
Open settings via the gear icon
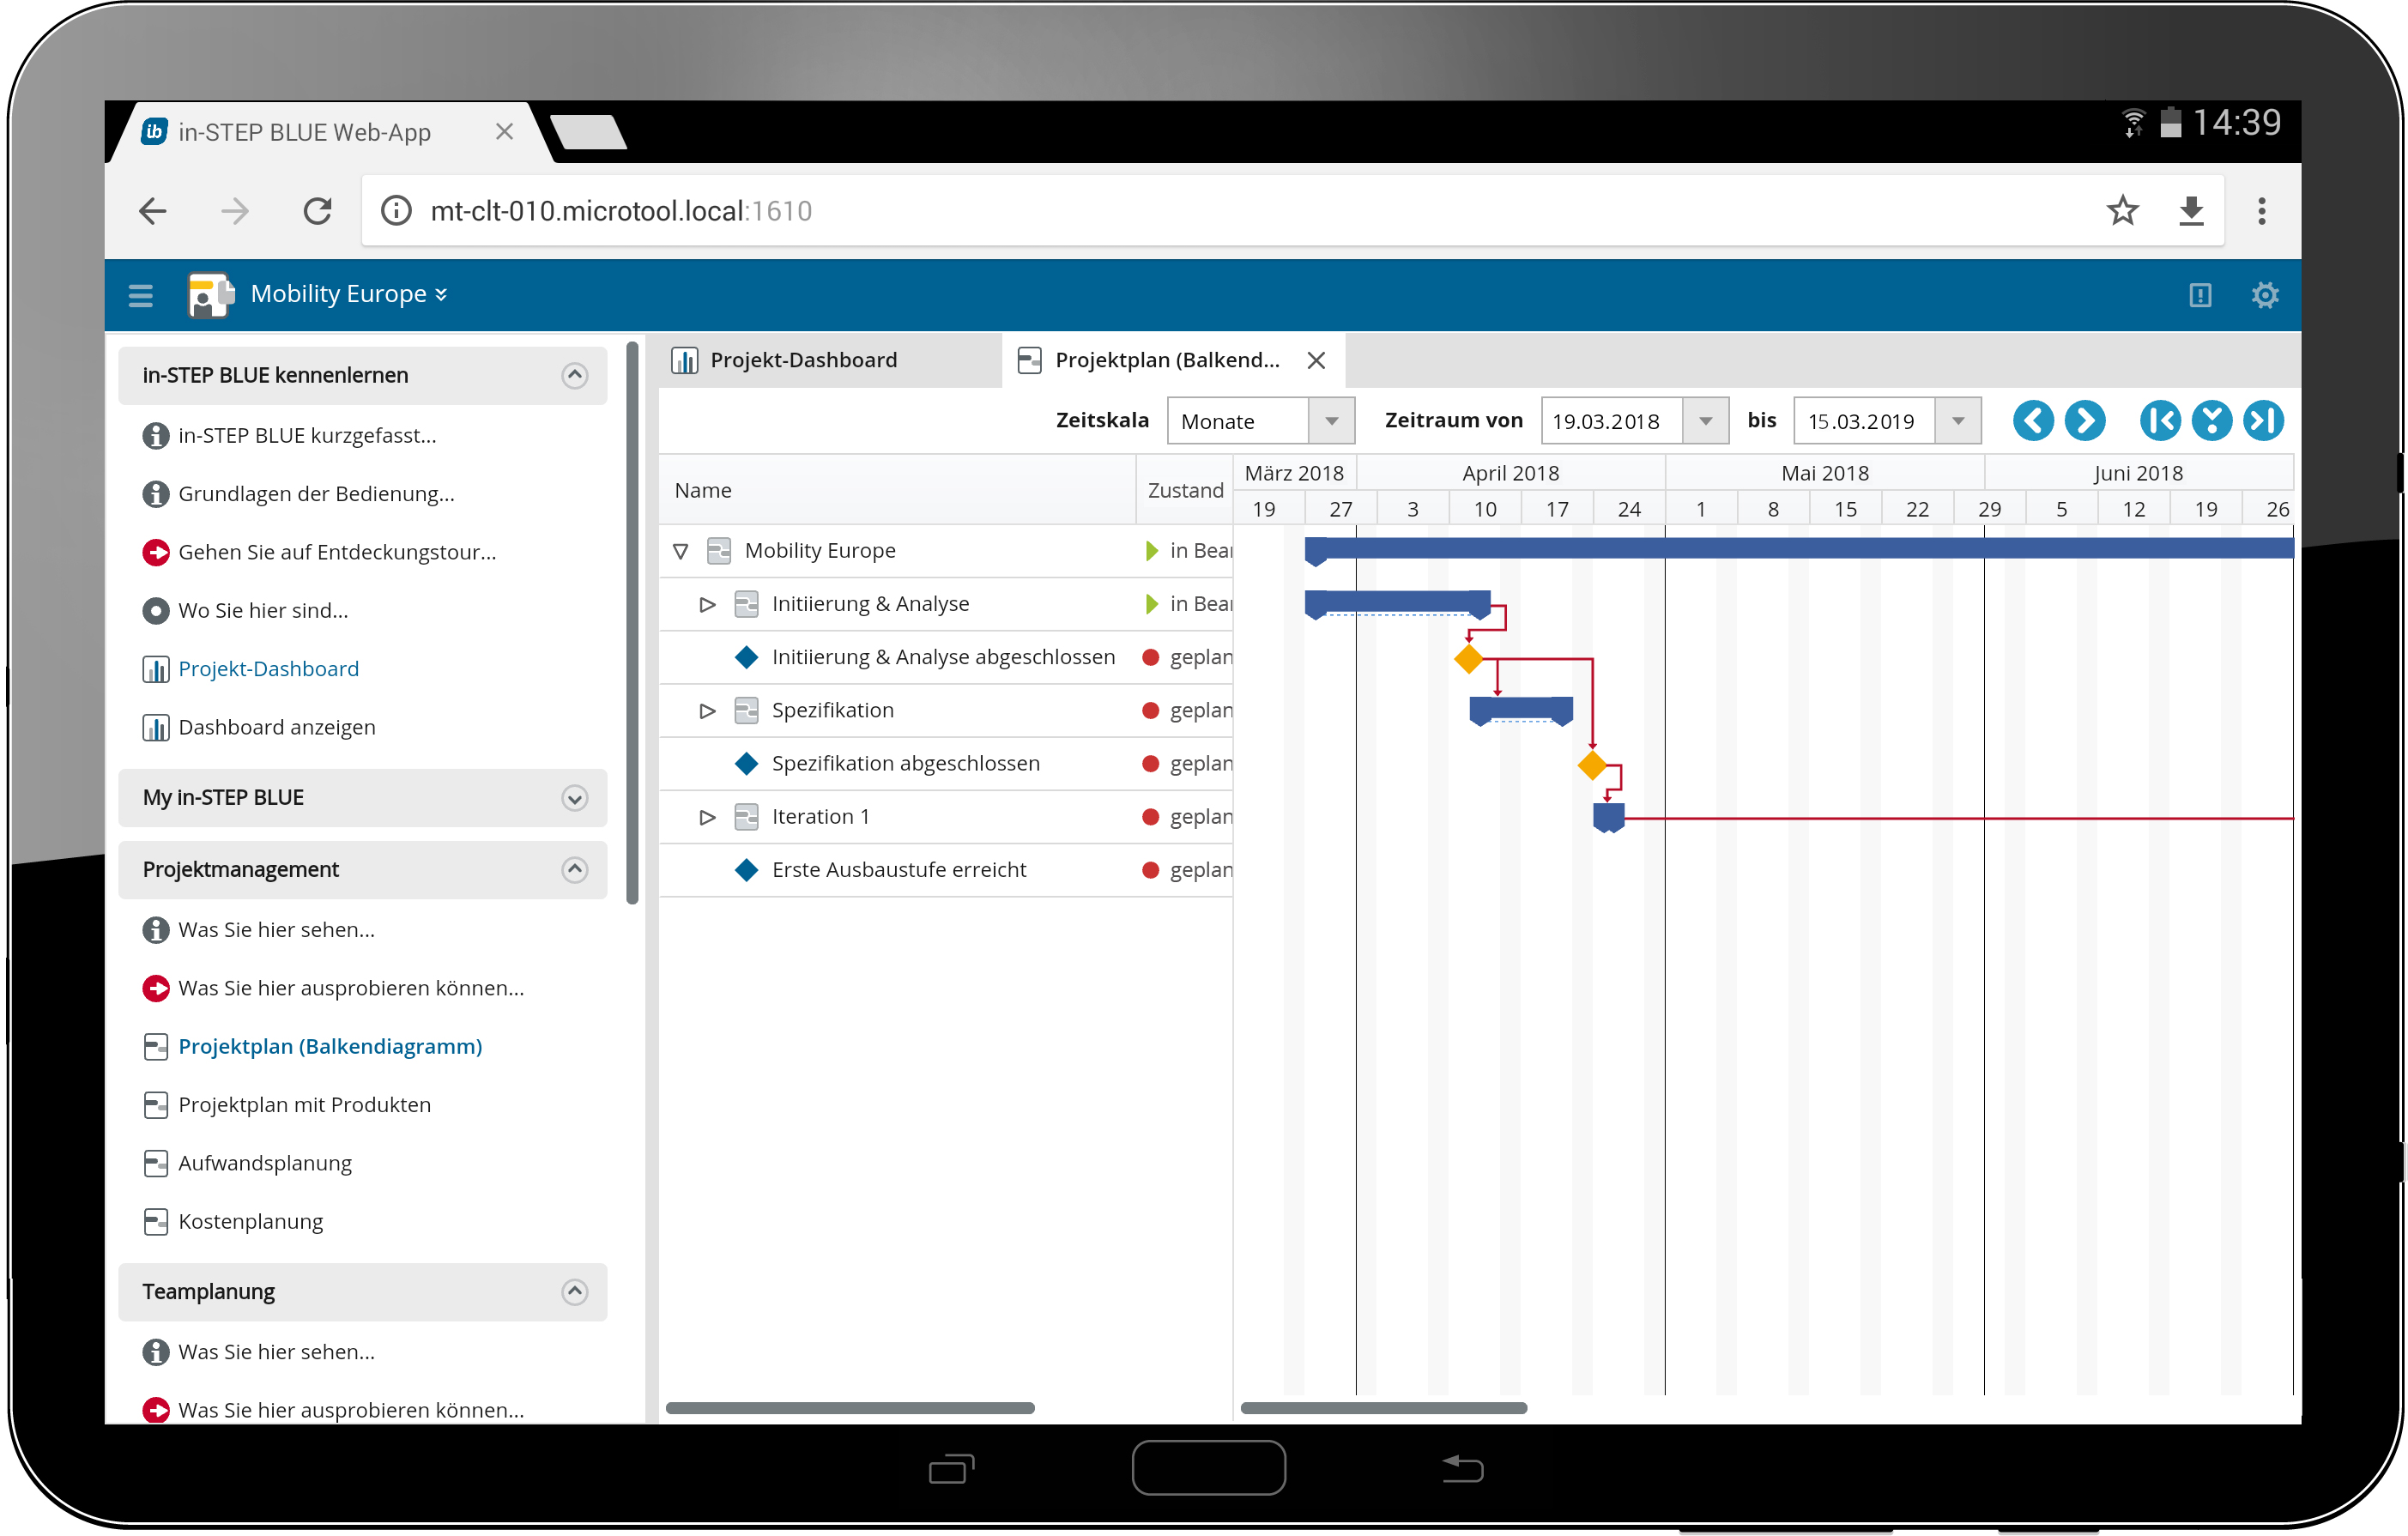[2265, 294]
